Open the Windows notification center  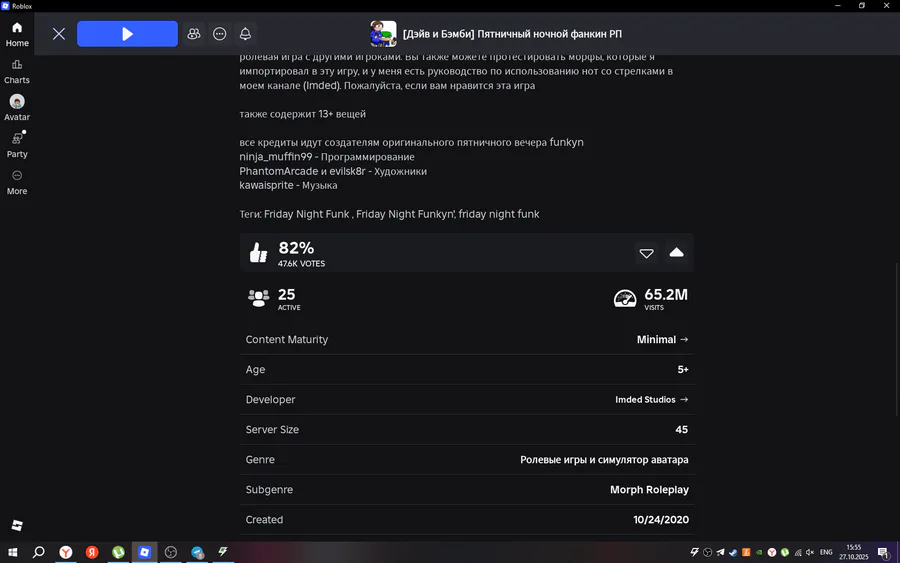[x=883, y=553]
